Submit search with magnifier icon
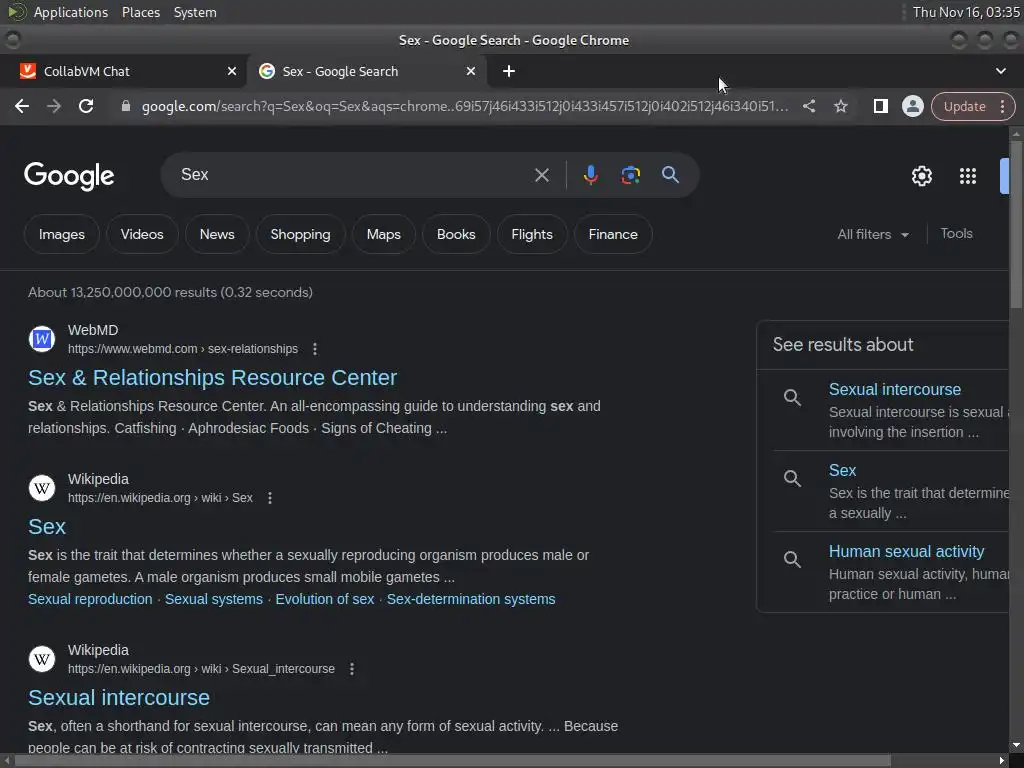This screenshot has height=768, width=1024. coord(670,174)
